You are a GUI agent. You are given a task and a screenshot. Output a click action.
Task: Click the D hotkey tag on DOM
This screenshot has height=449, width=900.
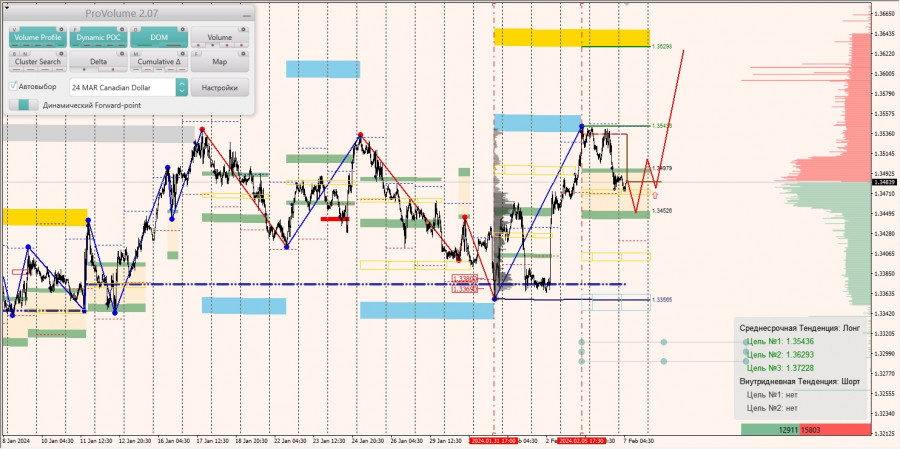[135, 30]
